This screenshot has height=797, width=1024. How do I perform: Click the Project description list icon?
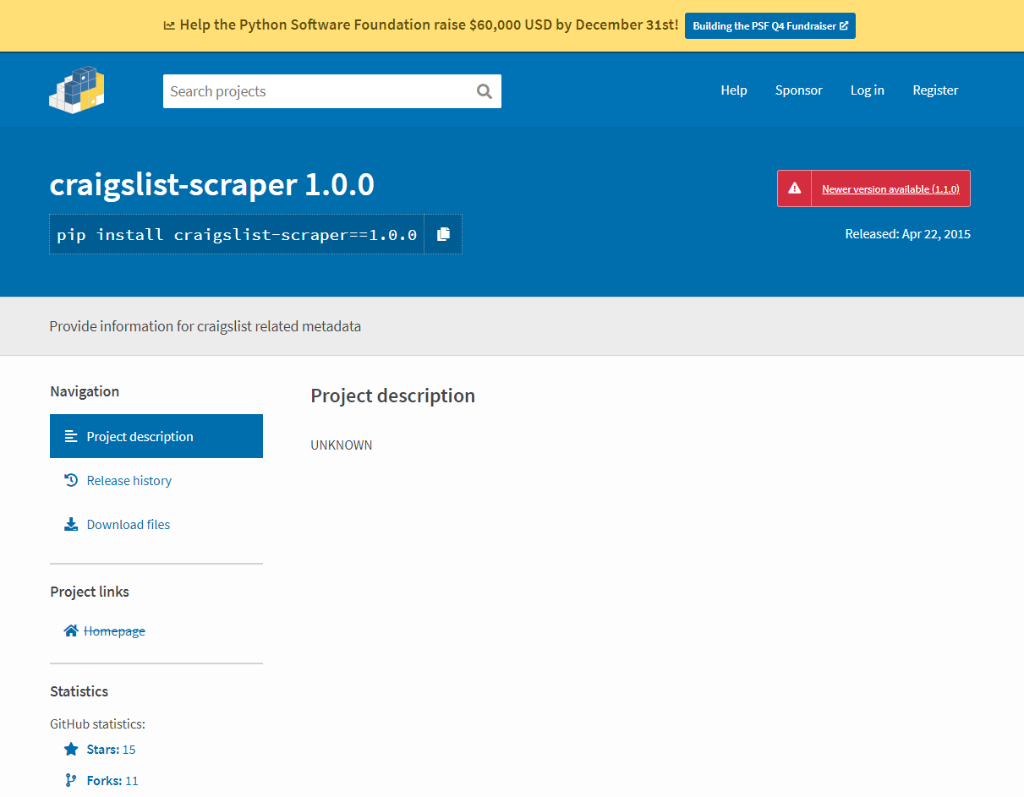[x=71, y=436]
